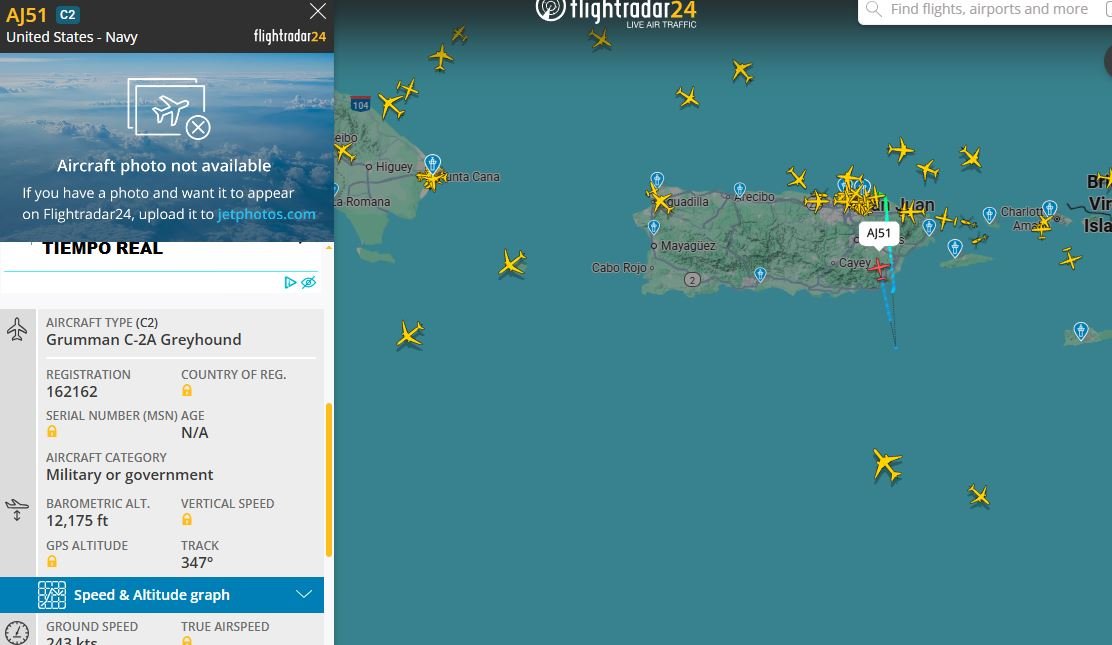Screen dimensions: 1112x645
Task: Select the Punta Cana airport pin marker
Action: point(433,163)
